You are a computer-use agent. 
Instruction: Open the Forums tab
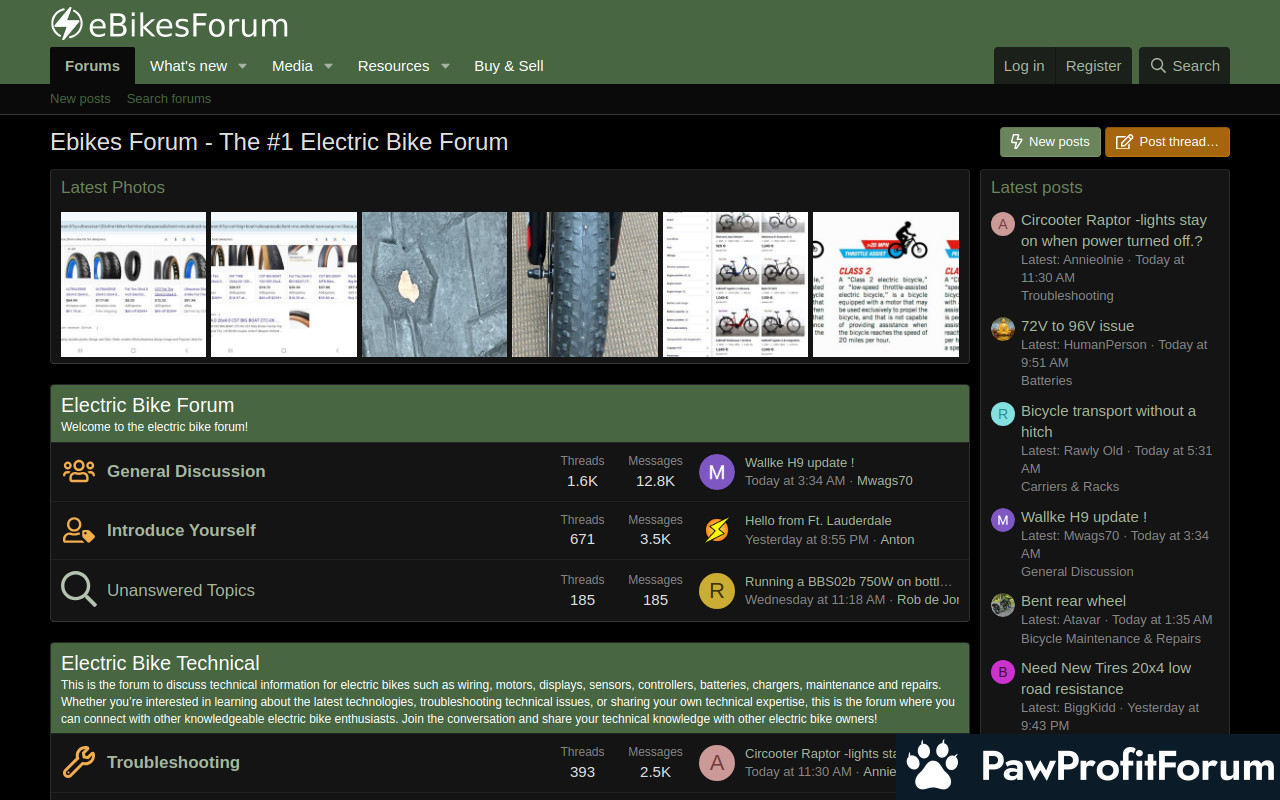coord(92,66)
